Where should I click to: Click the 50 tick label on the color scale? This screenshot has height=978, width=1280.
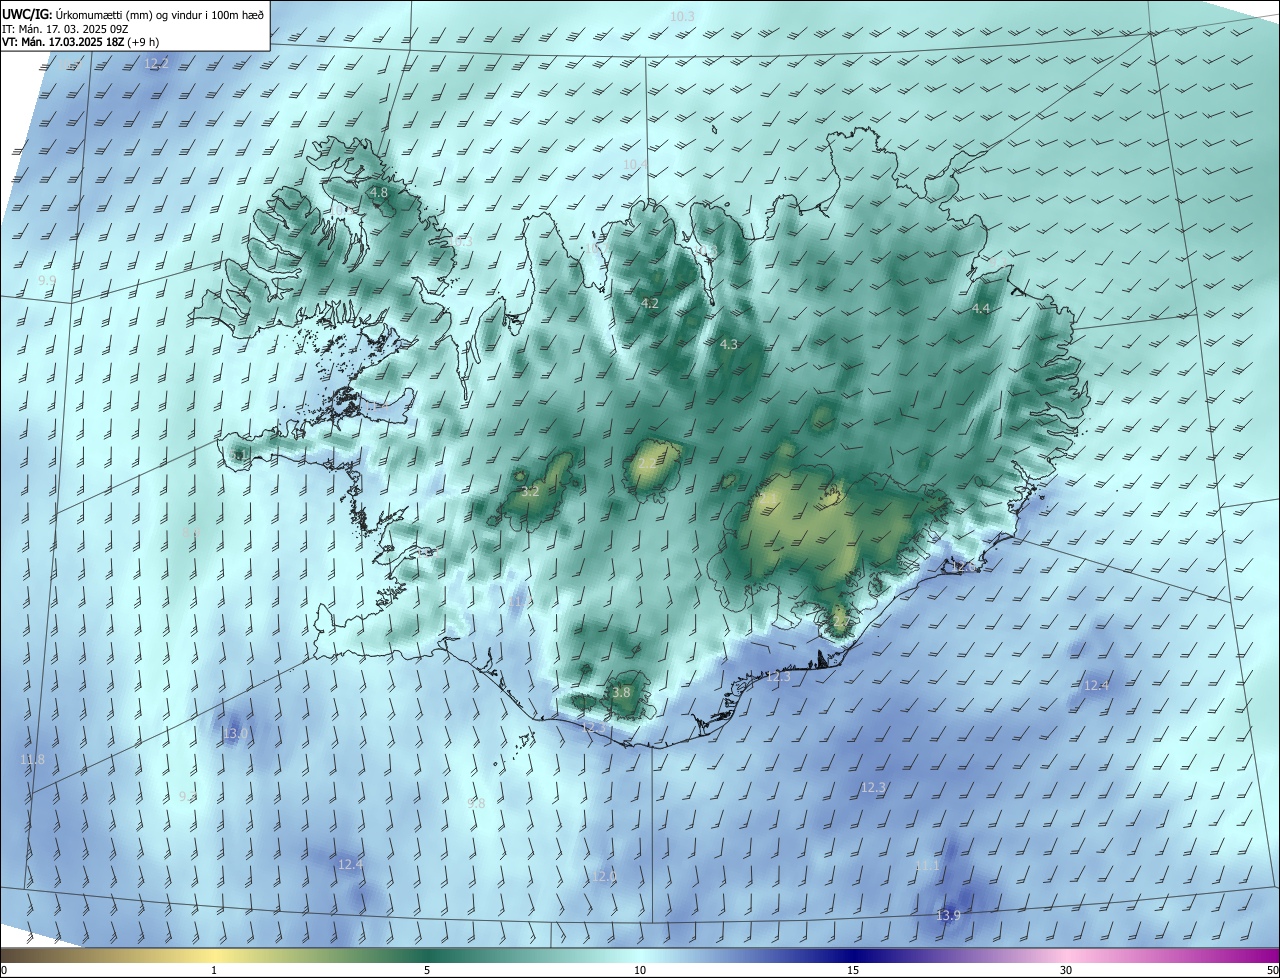tap(1272, 971)
